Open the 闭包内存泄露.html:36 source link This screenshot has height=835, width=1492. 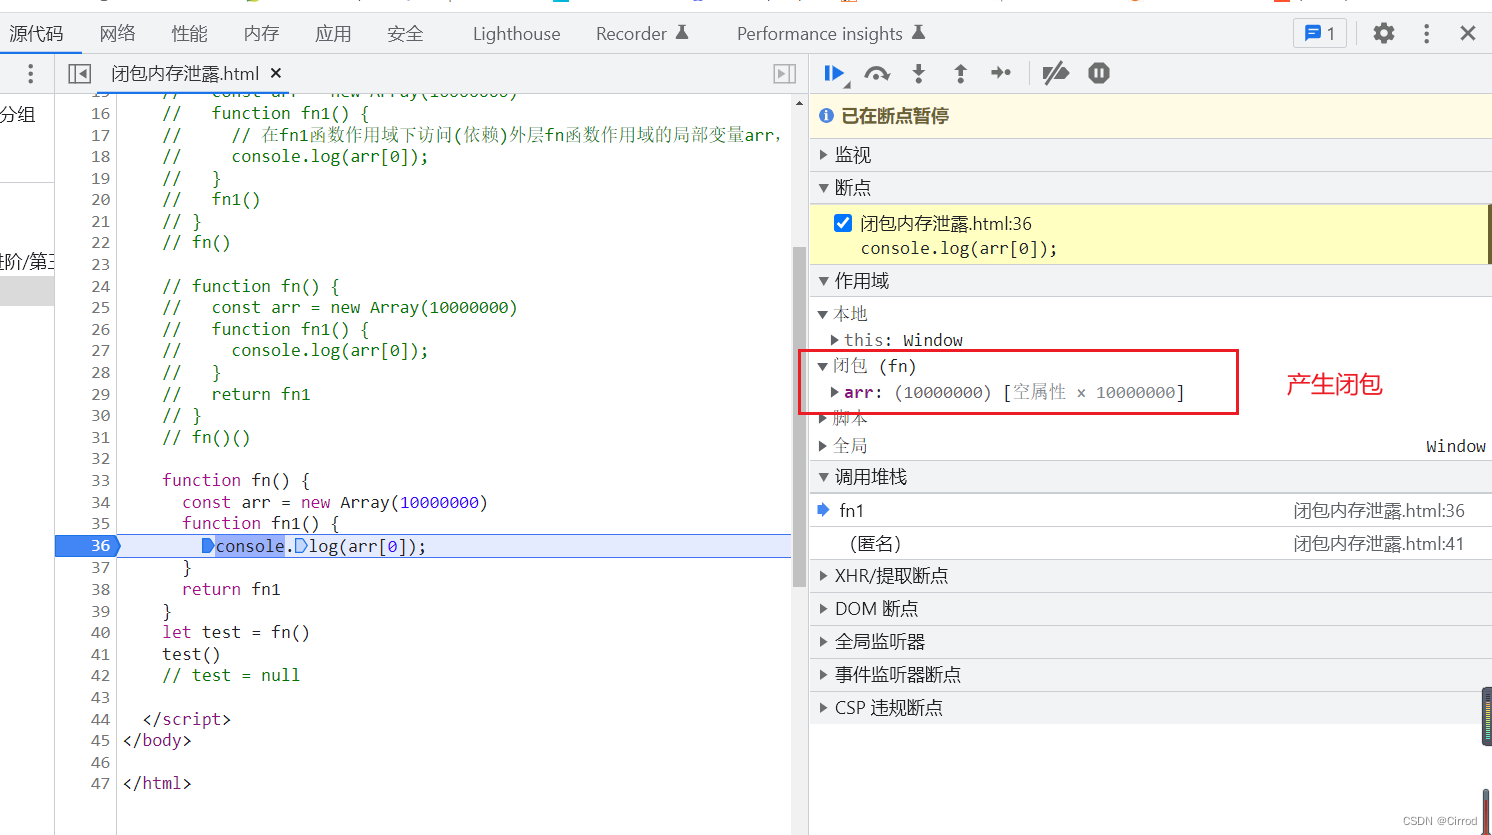1378,510
